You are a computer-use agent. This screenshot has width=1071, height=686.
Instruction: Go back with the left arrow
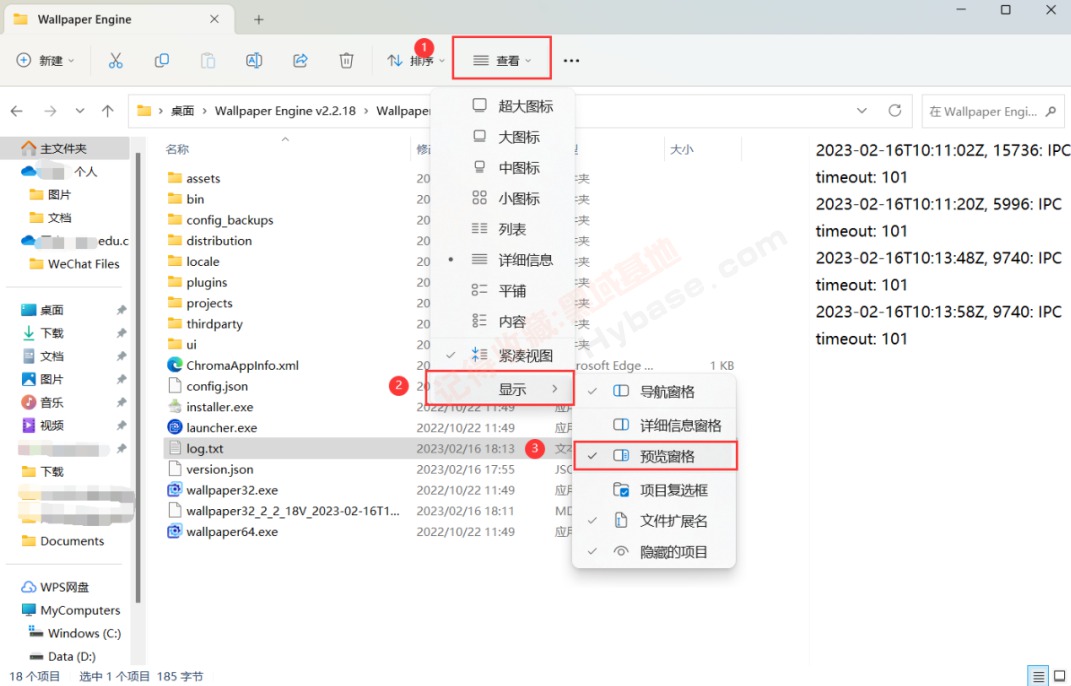coord(17,111)
